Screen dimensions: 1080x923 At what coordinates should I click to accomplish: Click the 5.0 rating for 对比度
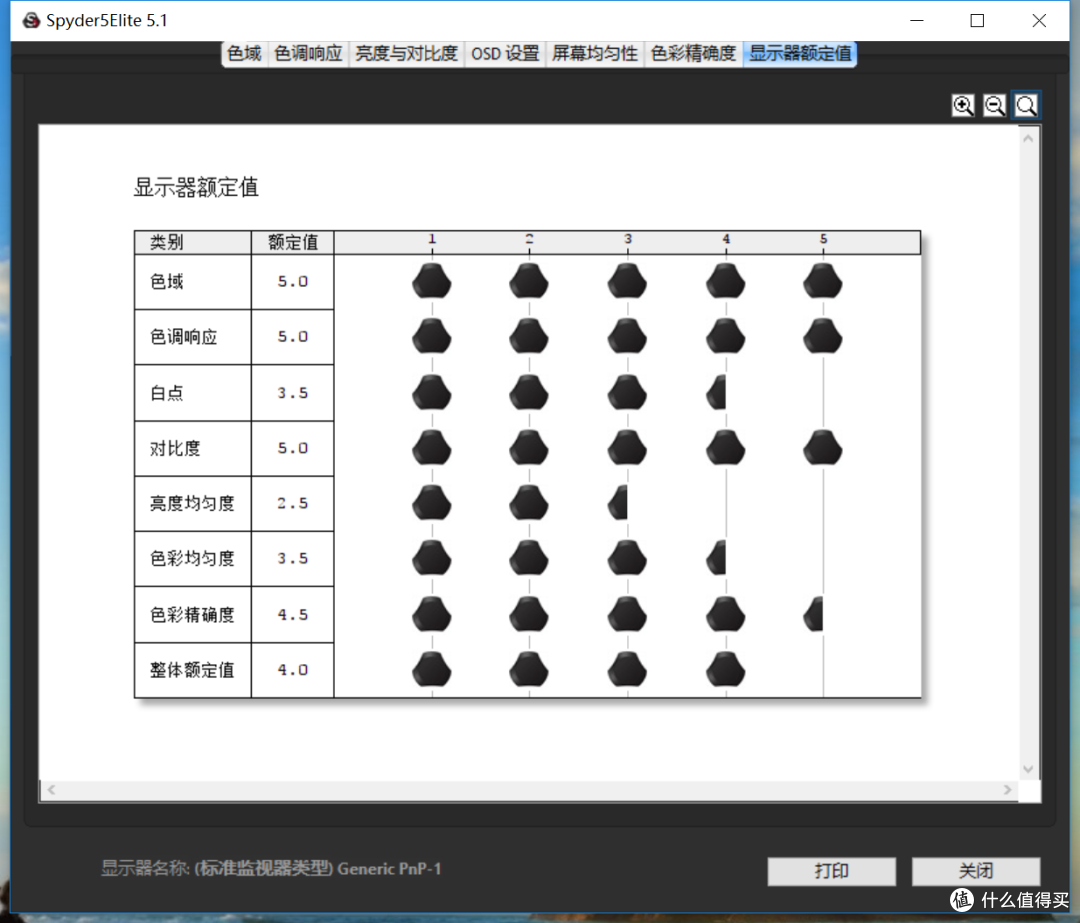click(x=293, y=448)
